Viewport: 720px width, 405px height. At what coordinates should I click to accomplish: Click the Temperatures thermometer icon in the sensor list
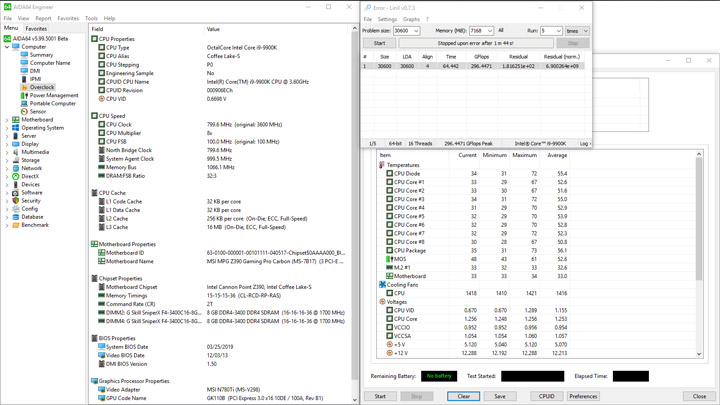coord(382,165)
